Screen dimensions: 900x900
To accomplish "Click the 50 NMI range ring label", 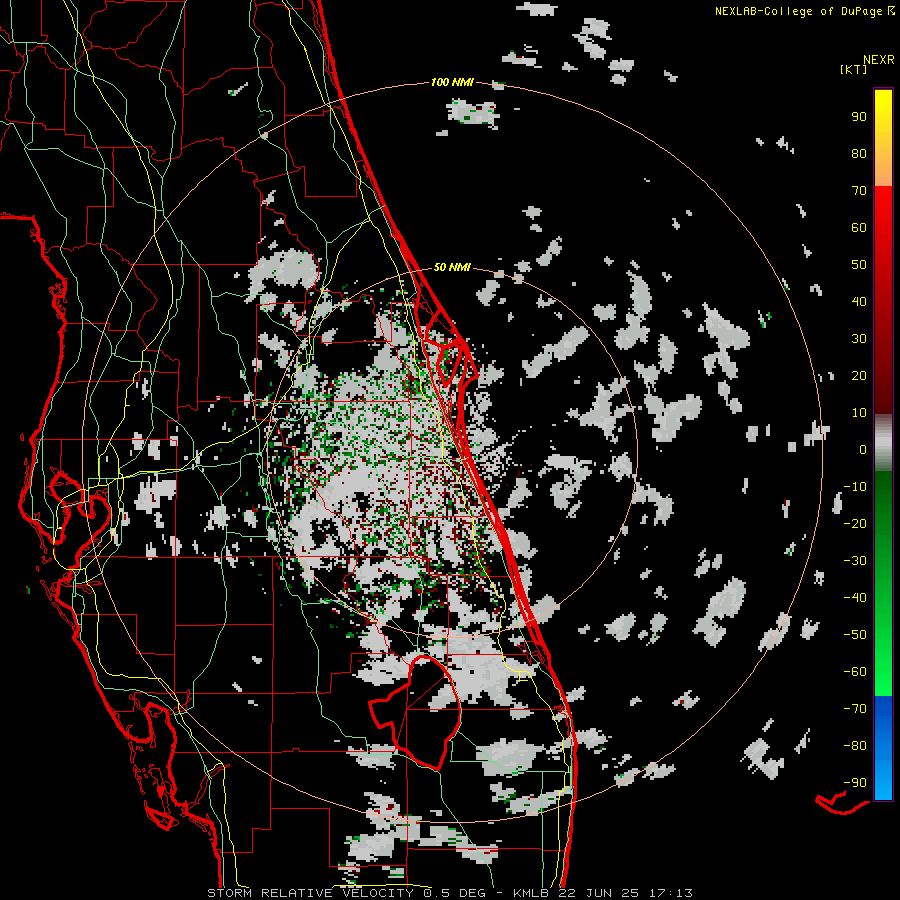I will pyautogui.click(x=452, y=267).
